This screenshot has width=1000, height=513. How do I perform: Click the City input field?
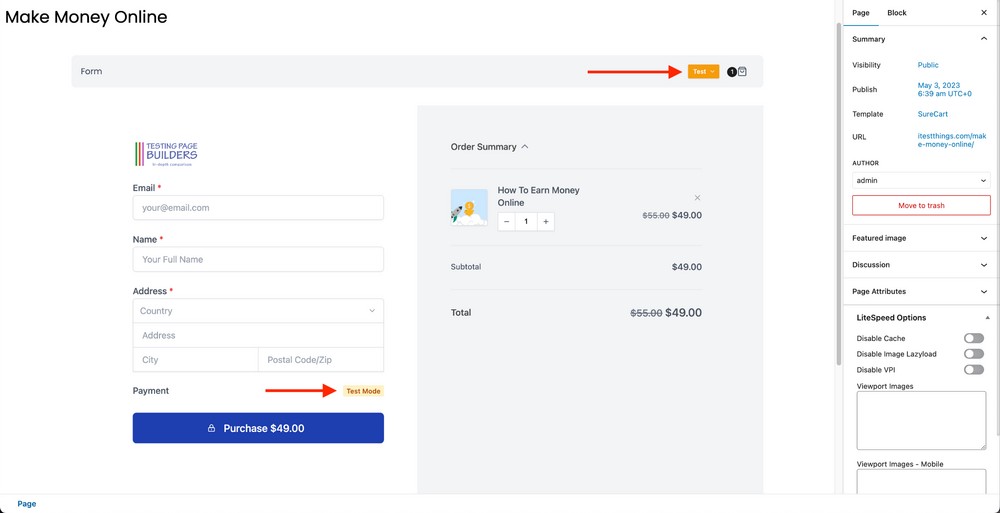click(196, 360)
